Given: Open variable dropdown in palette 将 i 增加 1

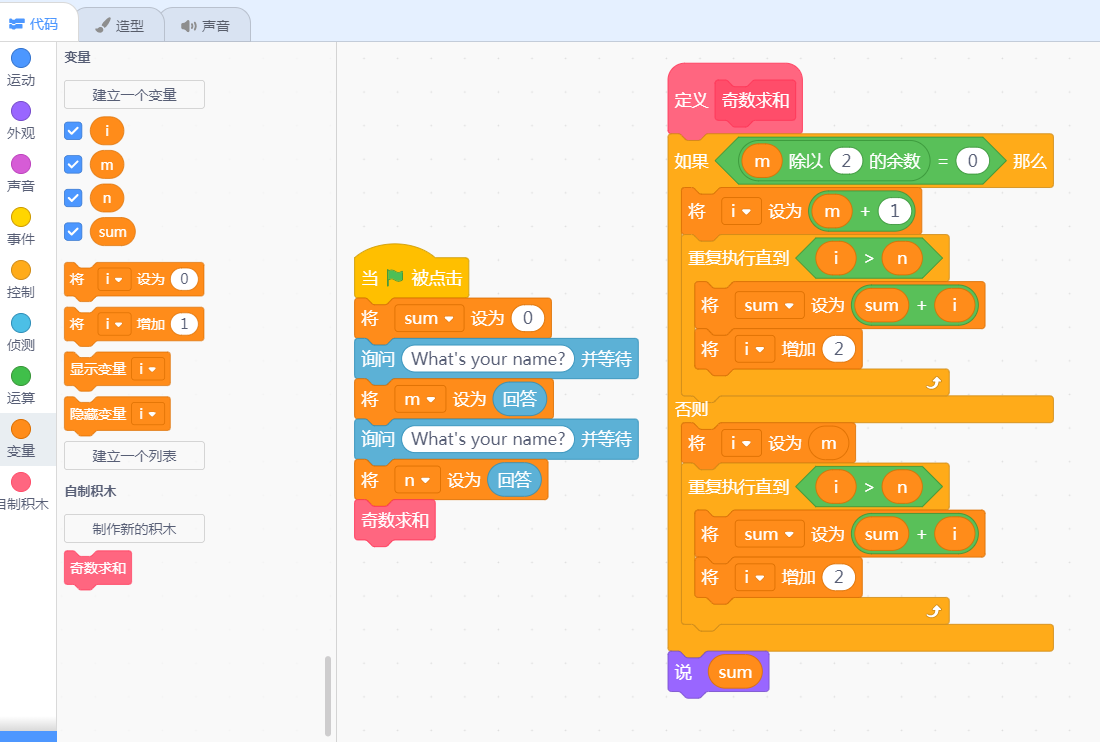Looking at the screenshot, I should (x=113, y=324).
